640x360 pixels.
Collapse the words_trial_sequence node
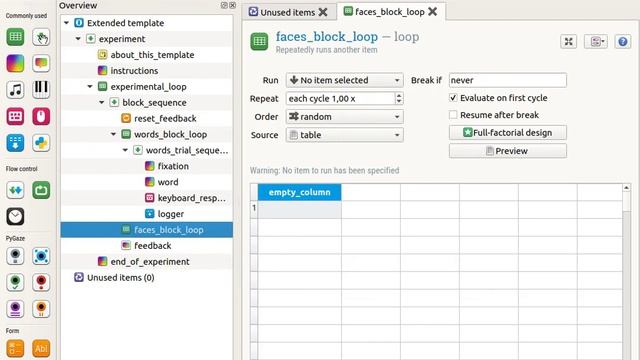[x=125, y=151]
